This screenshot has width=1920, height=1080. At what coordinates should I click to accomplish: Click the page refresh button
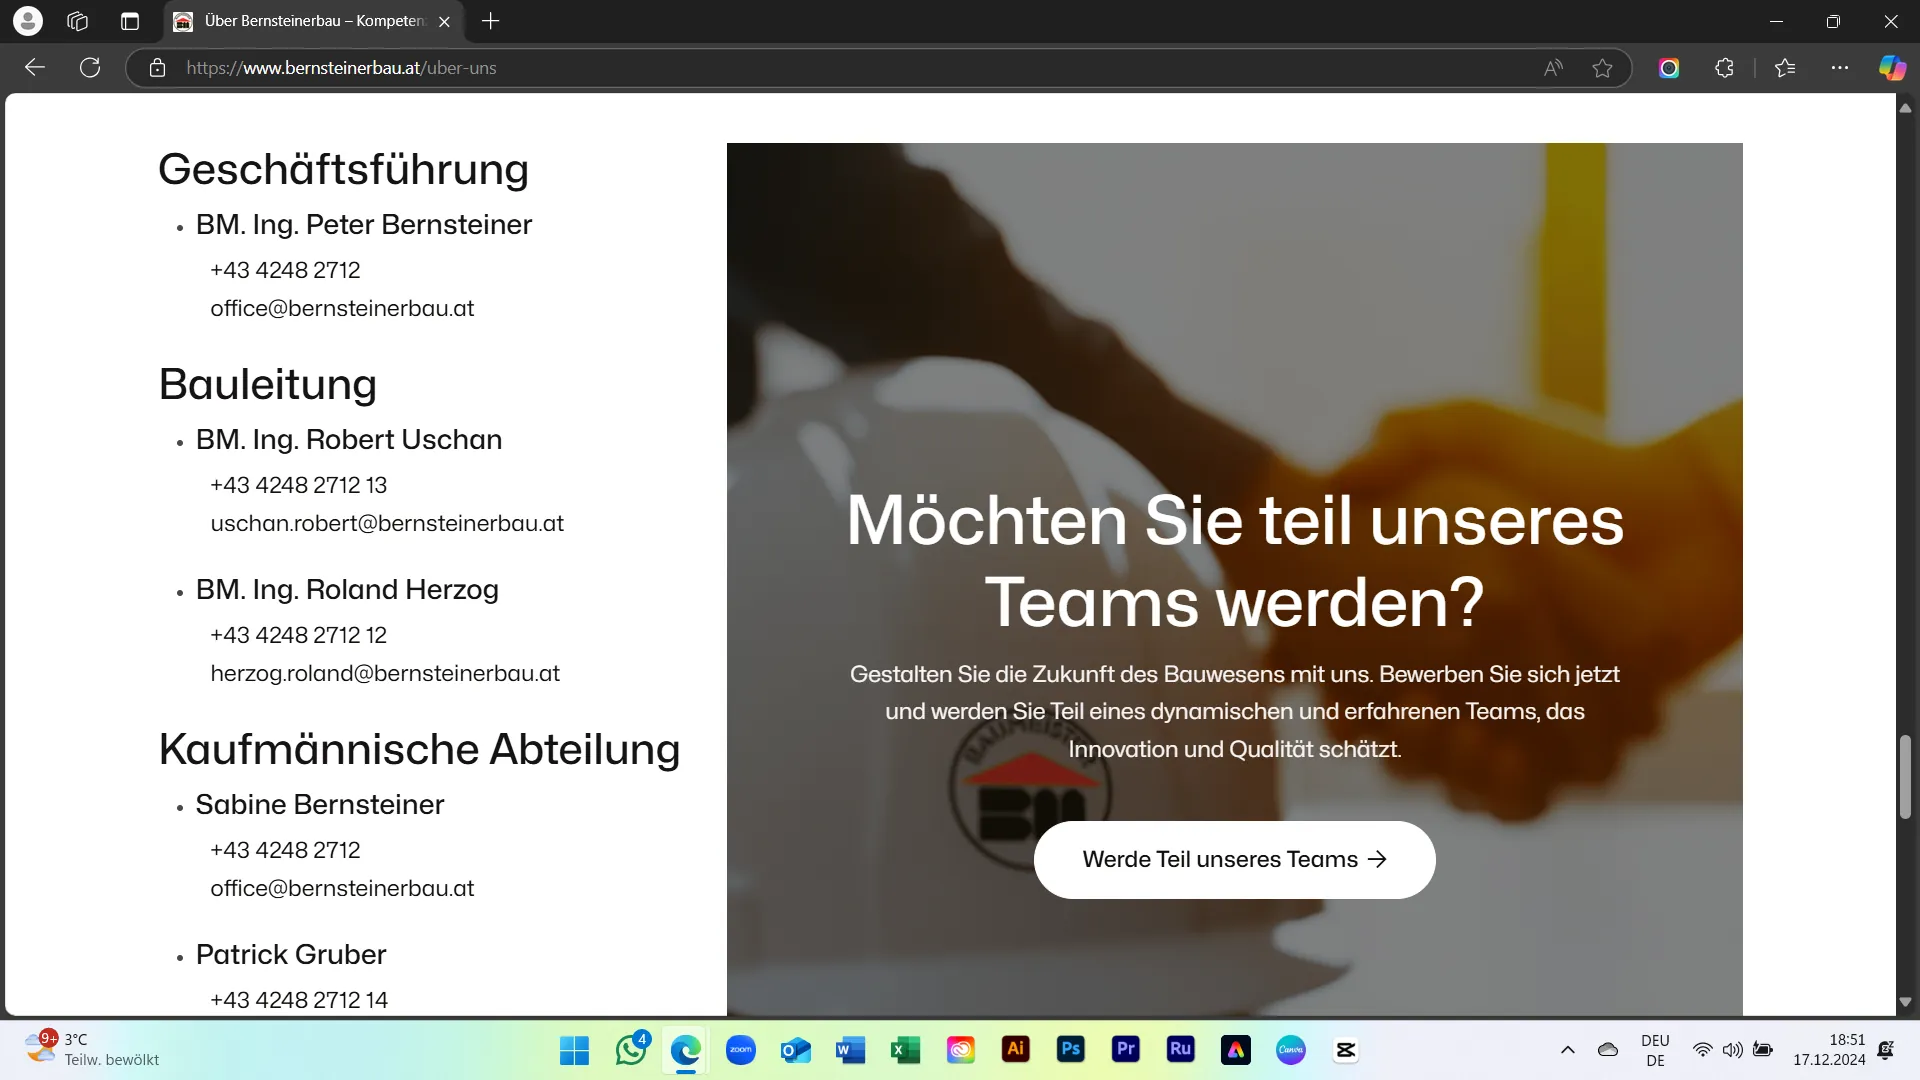(90, 68)
